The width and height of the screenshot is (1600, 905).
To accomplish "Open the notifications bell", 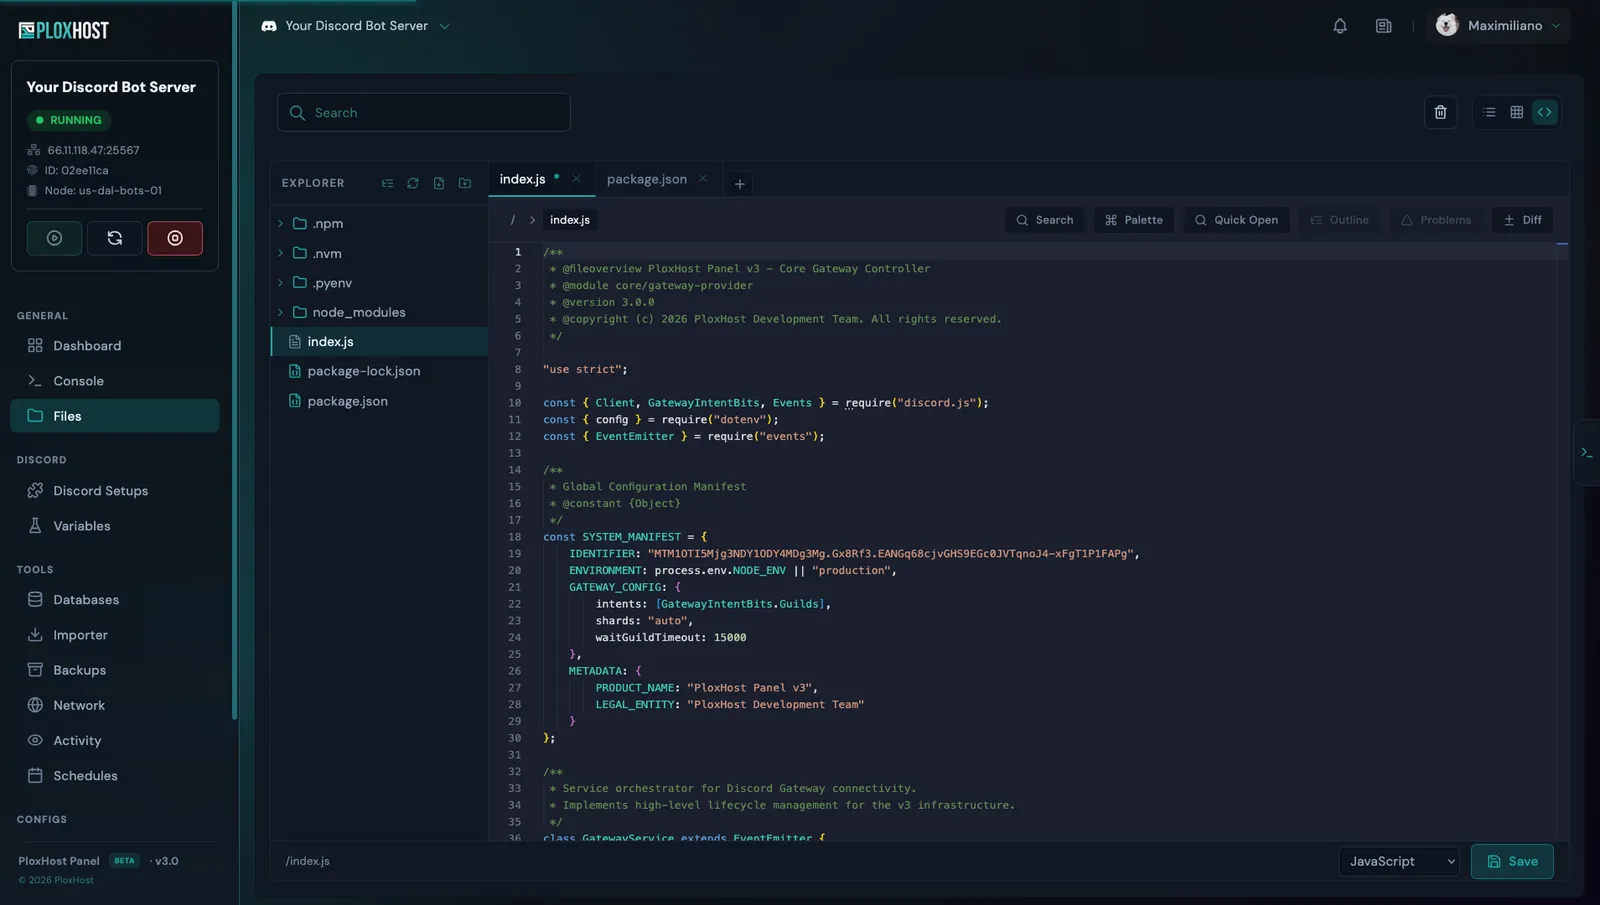I will tap(1340, 26).
